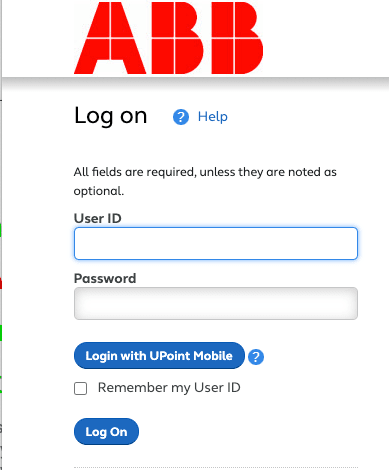The height and width of the screenshot is (470, 389).
Task: Enable the Remember my User ID checkbox
Action: [x=80, y=388]
